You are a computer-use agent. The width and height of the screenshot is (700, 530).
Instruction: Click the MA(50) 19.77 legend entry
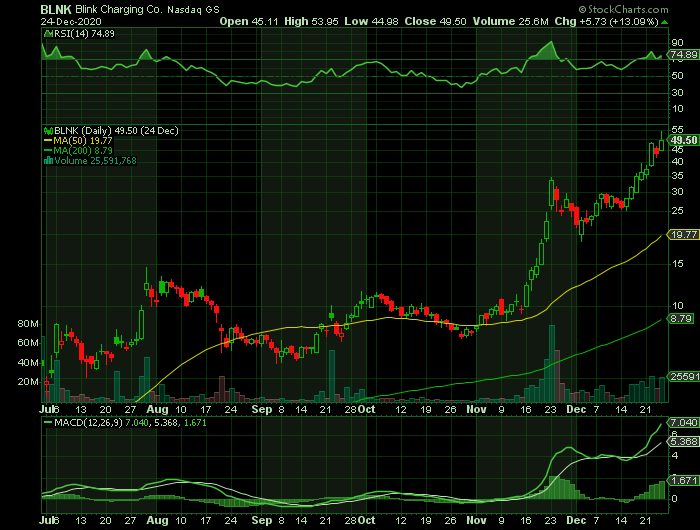(x=83, y=141)
